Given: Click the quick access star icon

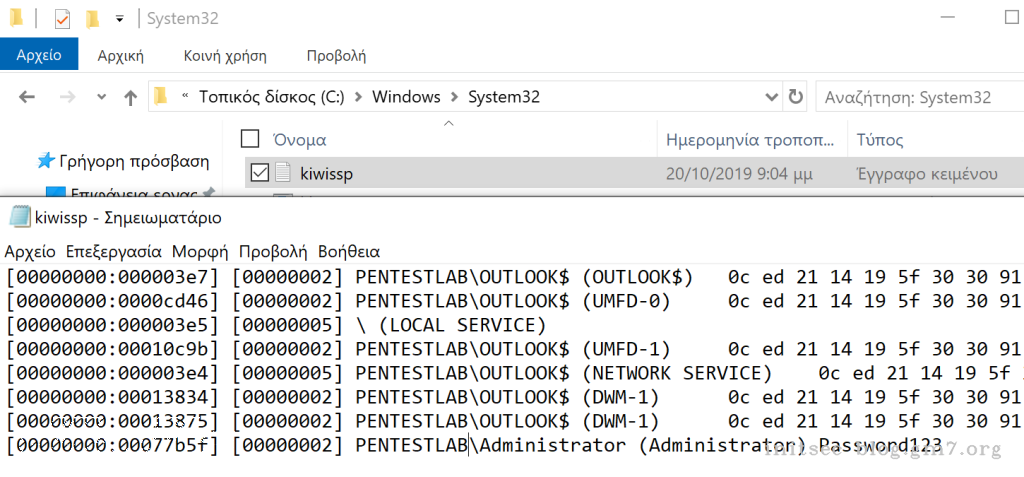Looking at the screenshot, I should (45, 161).
